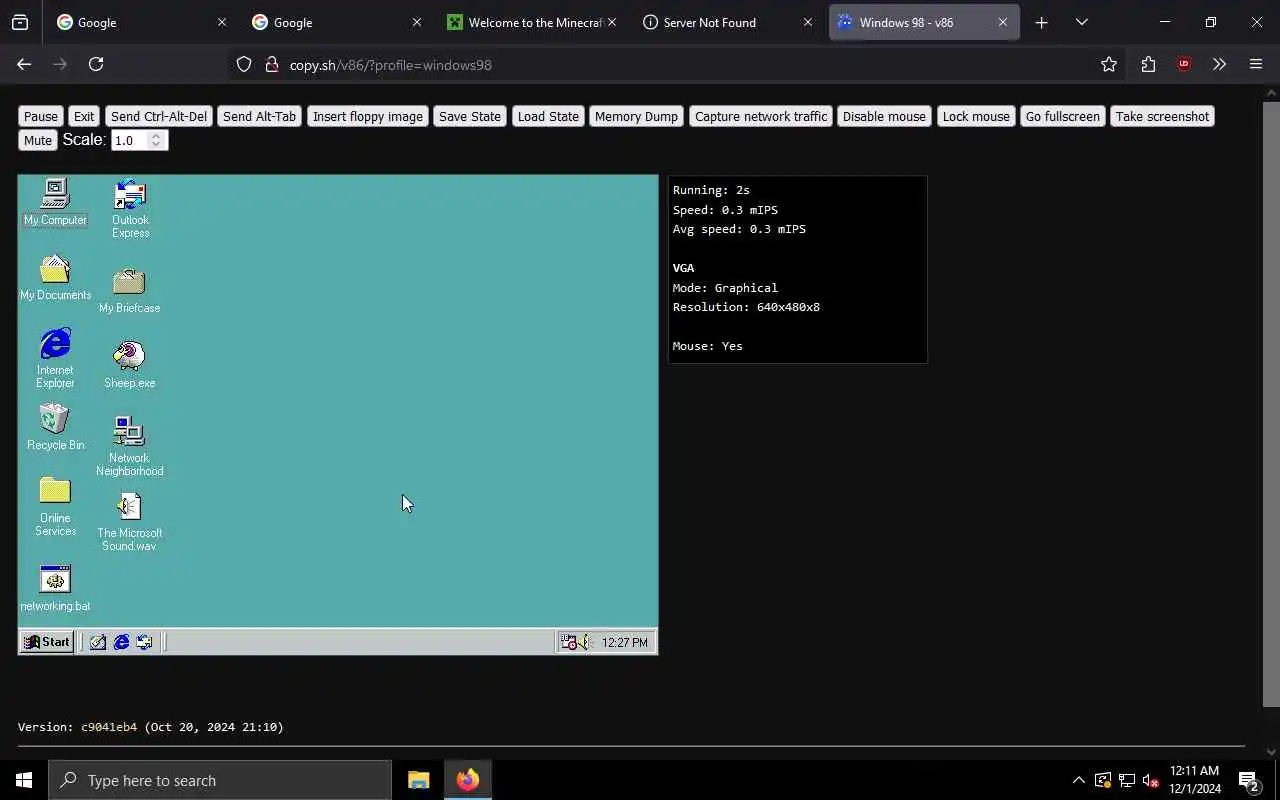The image size is (1280, 800).
Task: Open the Windows 98 Start menu
Action: [47, 642]
